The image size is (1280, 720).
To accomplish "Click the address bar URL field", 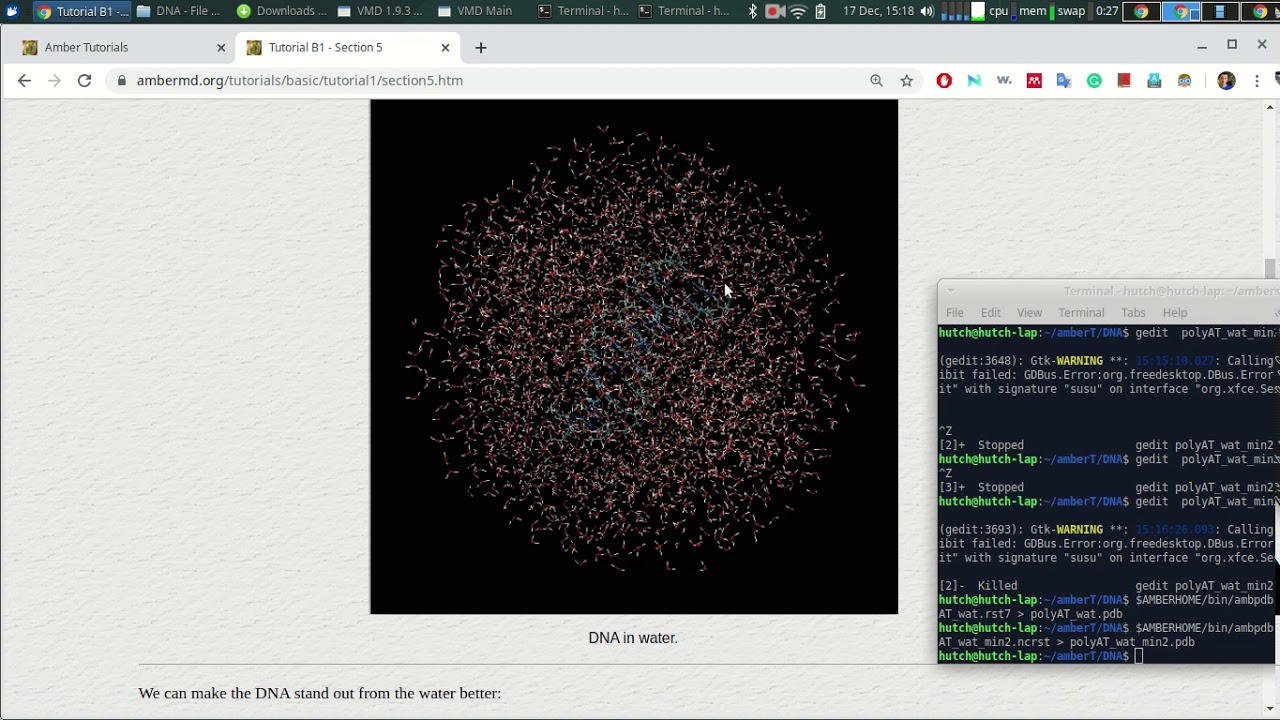I will [490, 80].
